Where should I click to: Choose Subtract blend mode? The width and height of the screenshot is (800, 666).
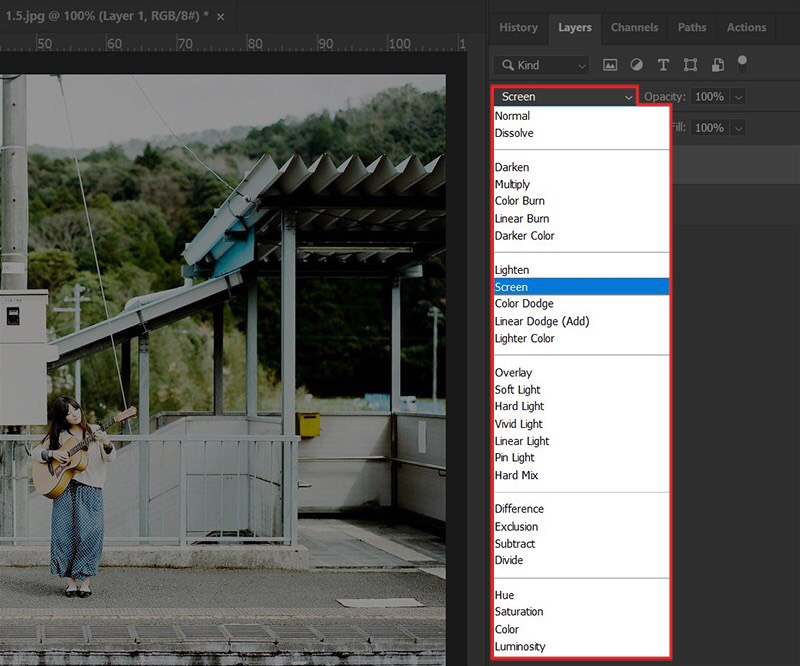(x=582, y=544)
